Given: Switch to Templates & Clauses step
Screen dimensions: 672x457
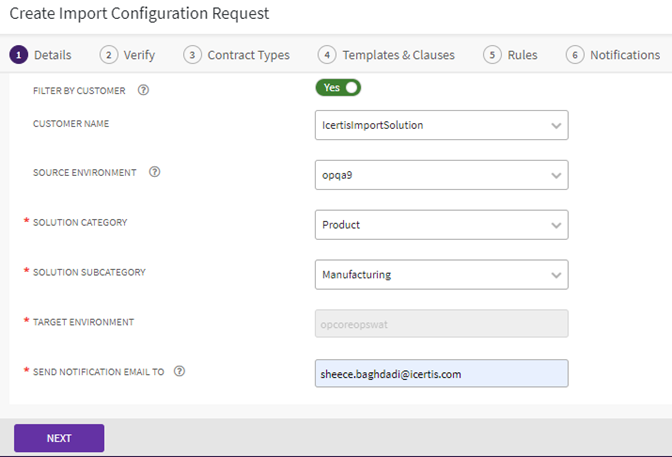Looking at the screenshot, I should 398,55.
